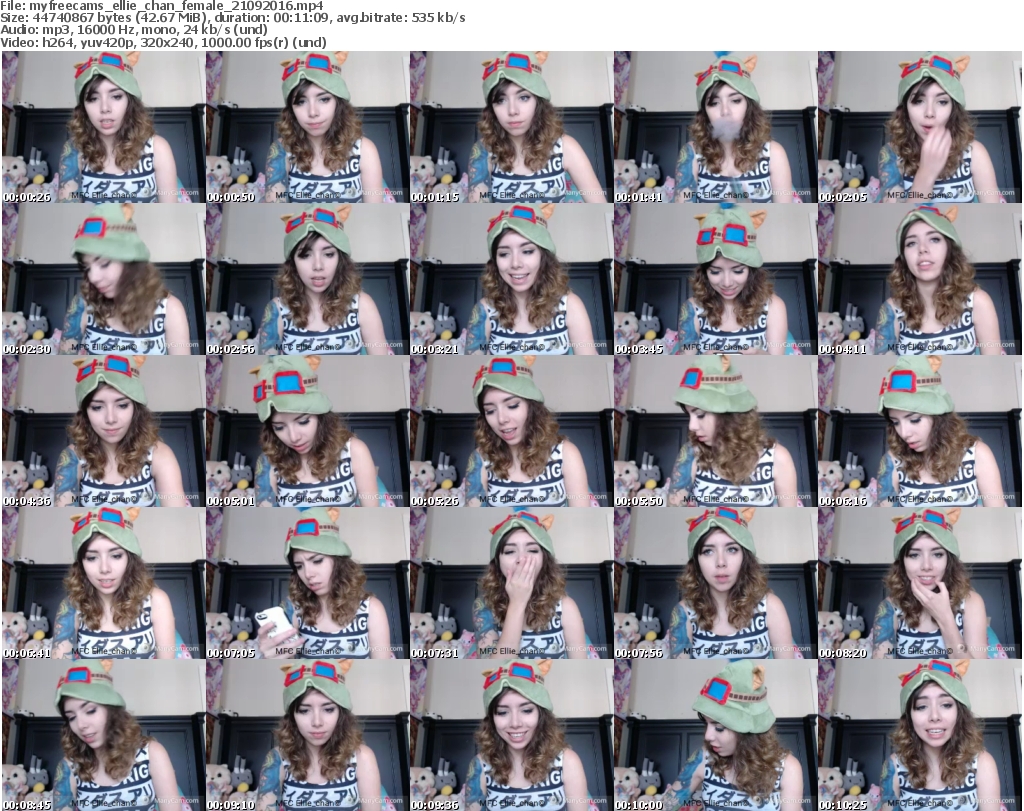Click the Size and duration info line
Viewport: 1024px width, 811px height.
(233, 18)
